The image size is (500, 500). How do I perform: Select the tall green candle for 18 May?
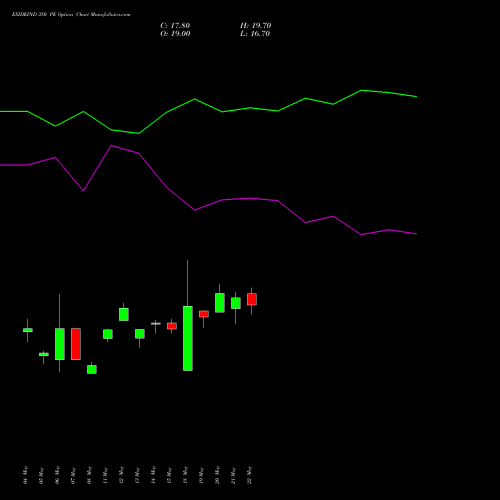[188, 338]
